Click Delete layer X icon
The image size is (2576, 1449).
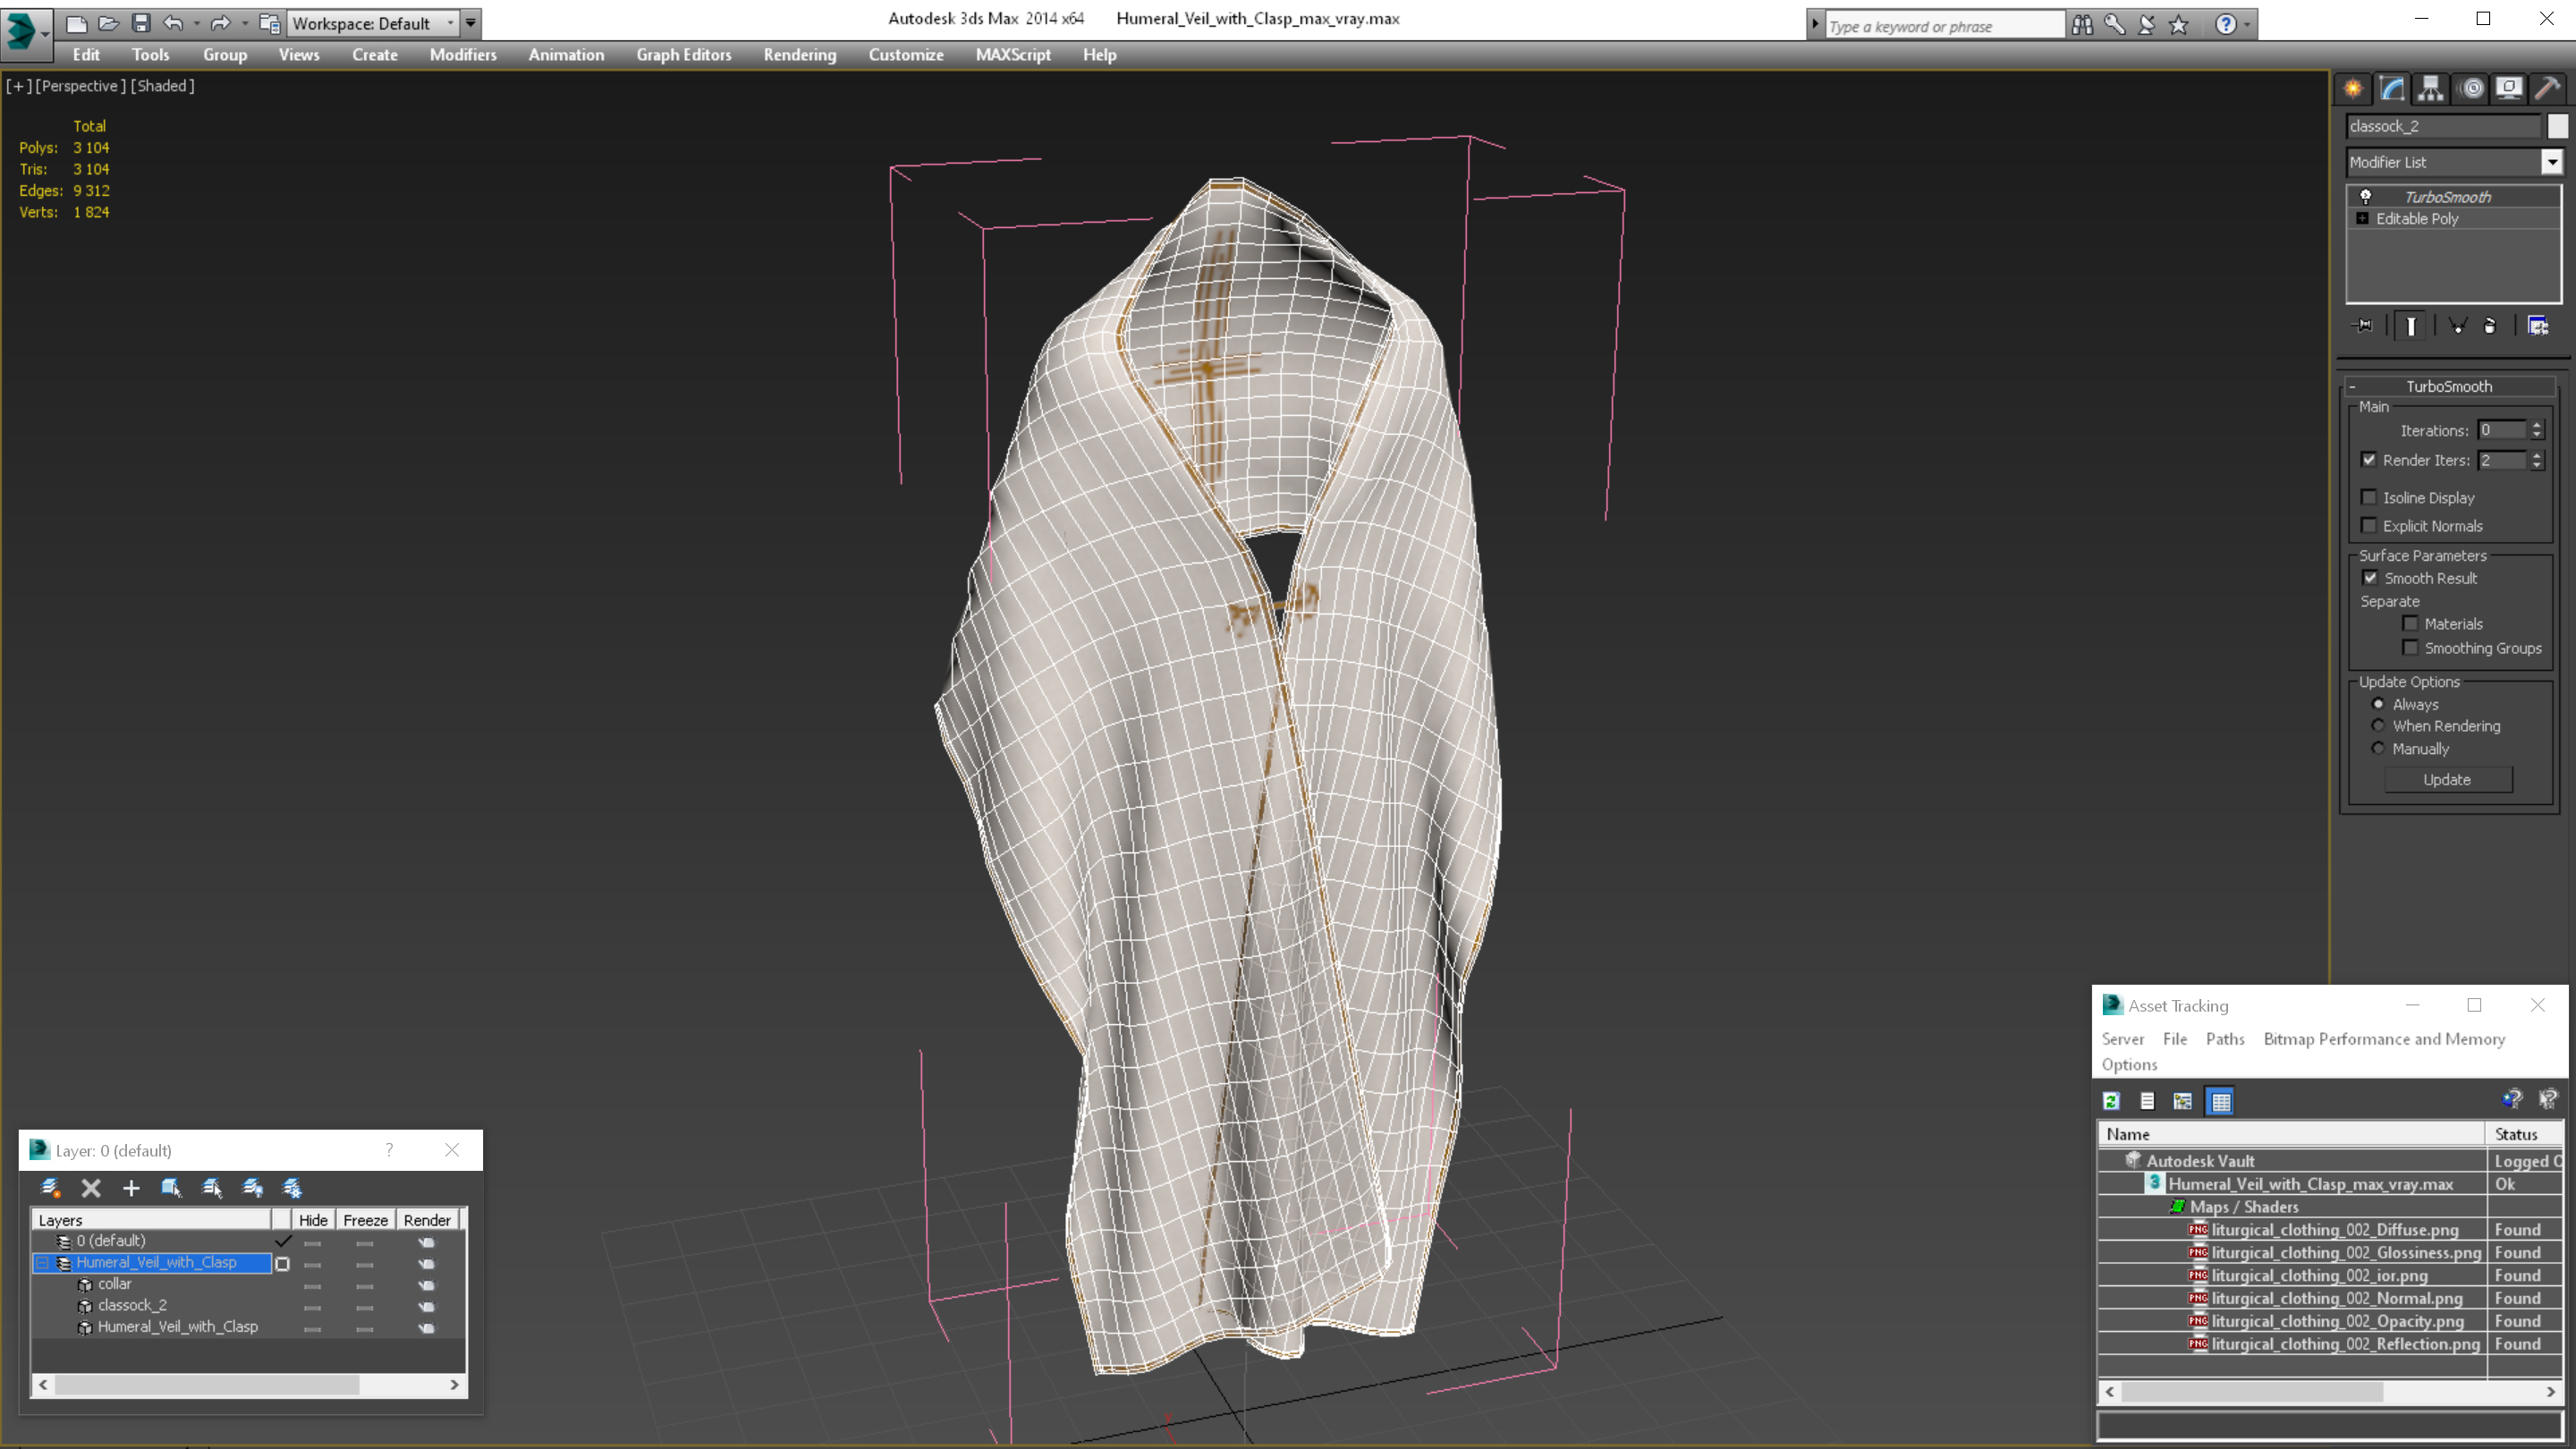click(91, 1188)
